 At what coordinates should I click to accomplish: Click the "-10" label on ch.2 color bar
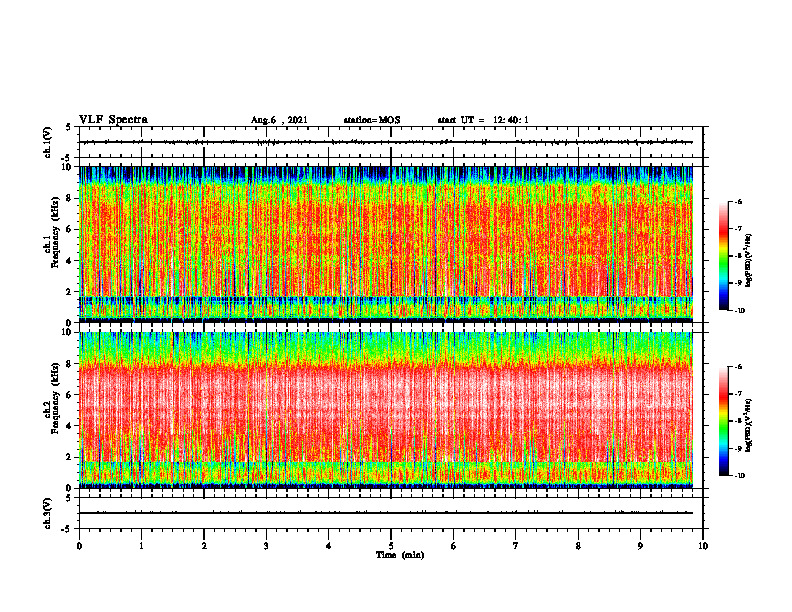pos(739,476)
